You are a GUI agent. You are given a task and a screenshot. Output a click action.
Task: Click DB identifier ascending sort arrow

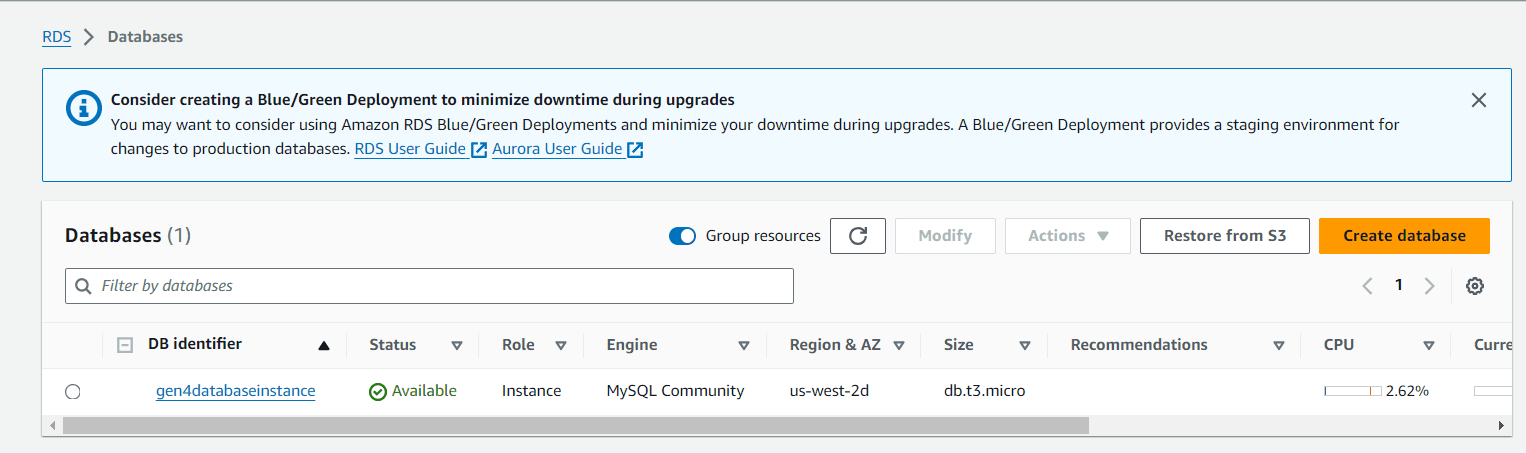coord(323,346)
